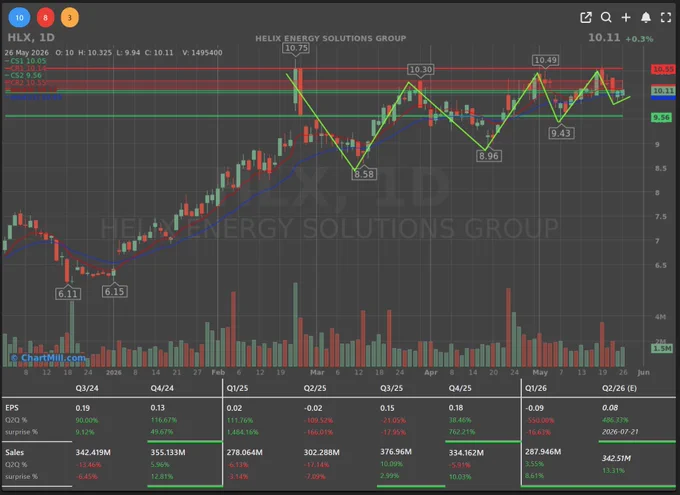Click the red 10.55 resistance axis tag
The image size is (680, 495).
(x=664, y=69)
